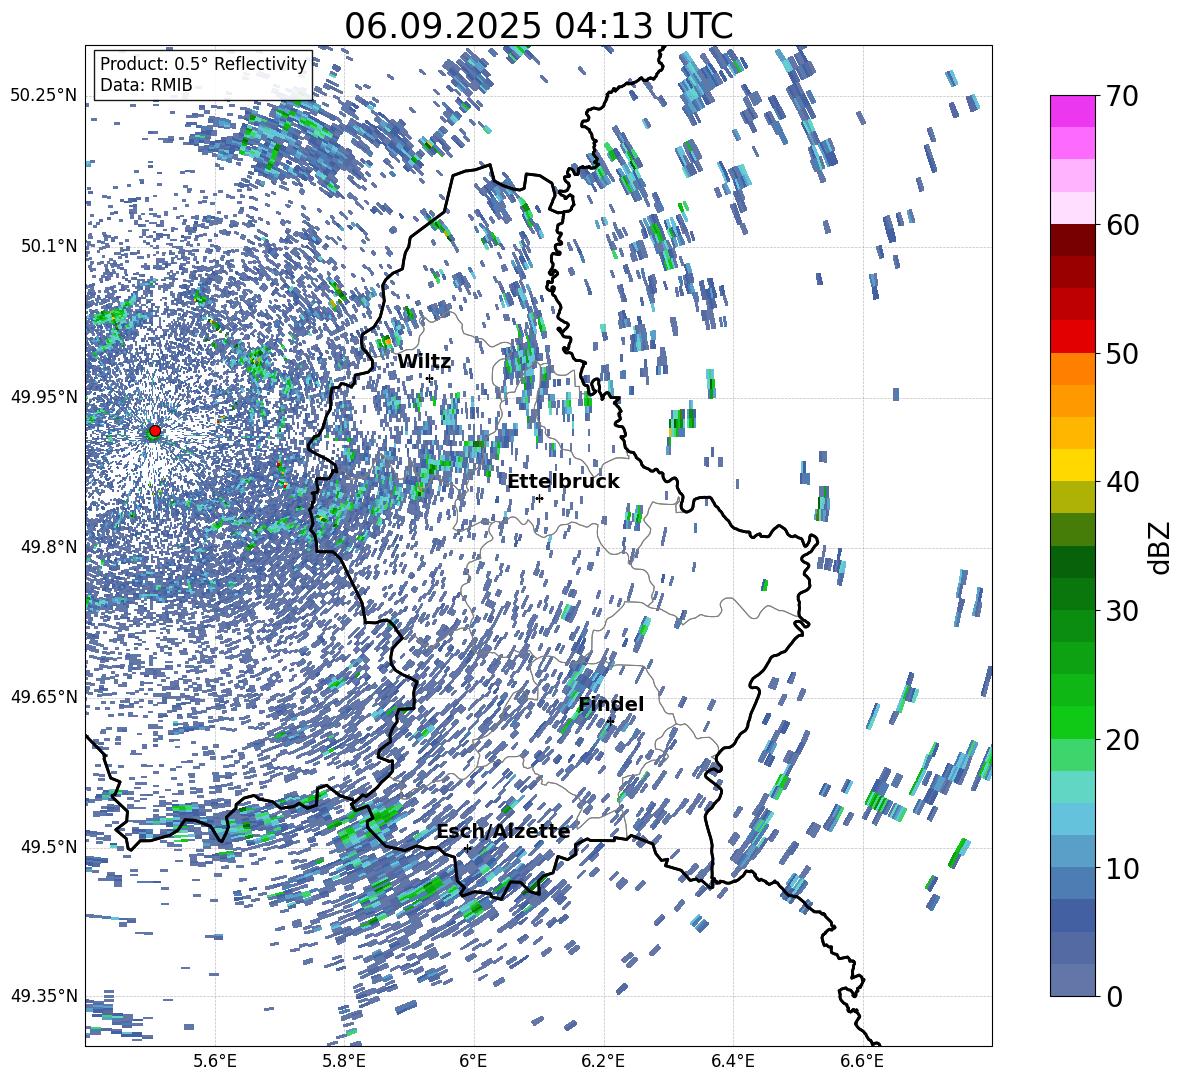Click the colorbar 30 tick label

1121,611
